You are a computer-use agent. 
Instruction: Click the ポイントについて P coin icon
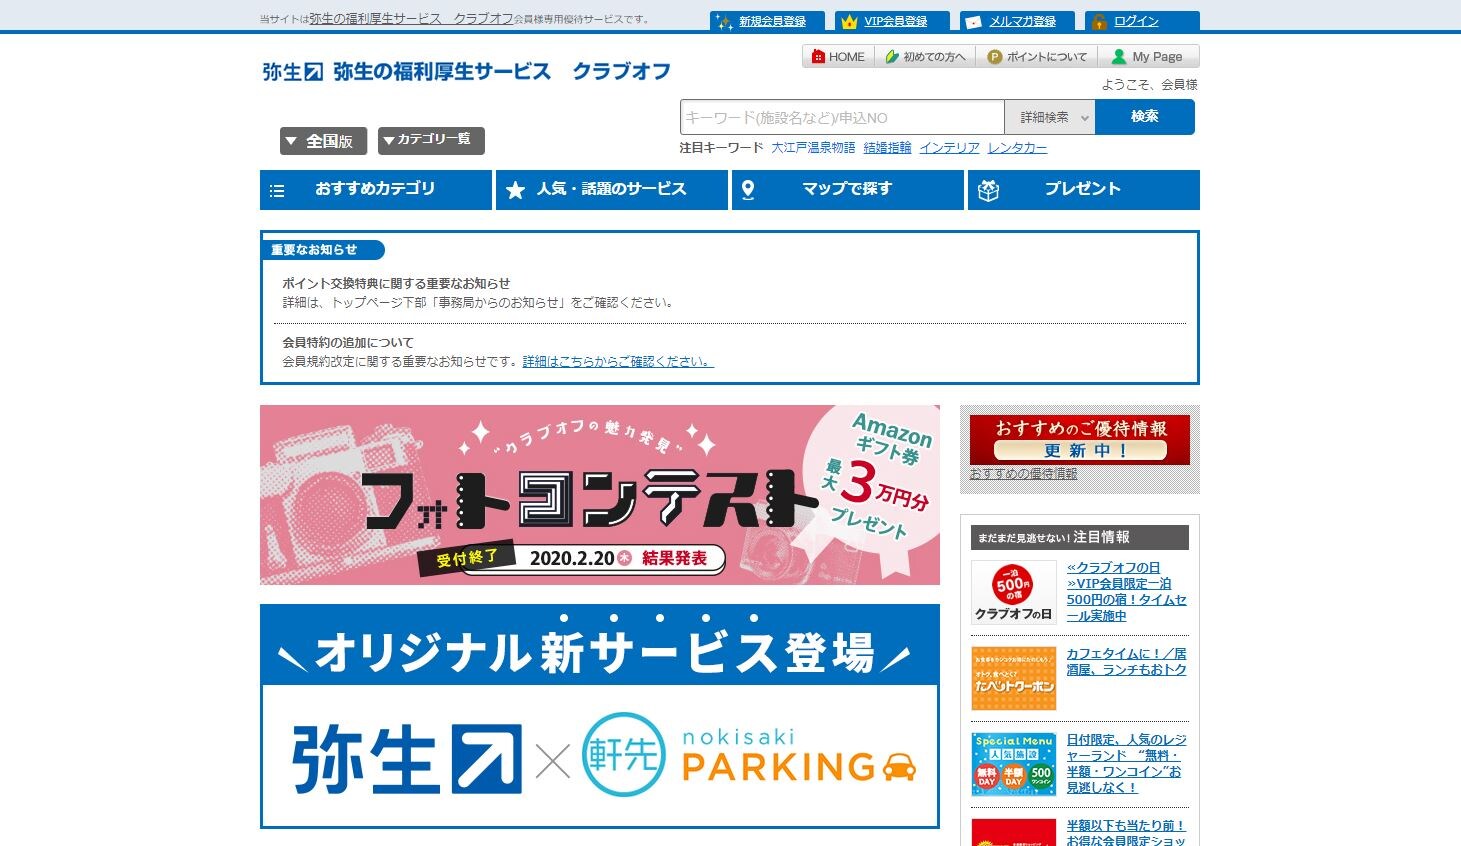coord(994,57)
